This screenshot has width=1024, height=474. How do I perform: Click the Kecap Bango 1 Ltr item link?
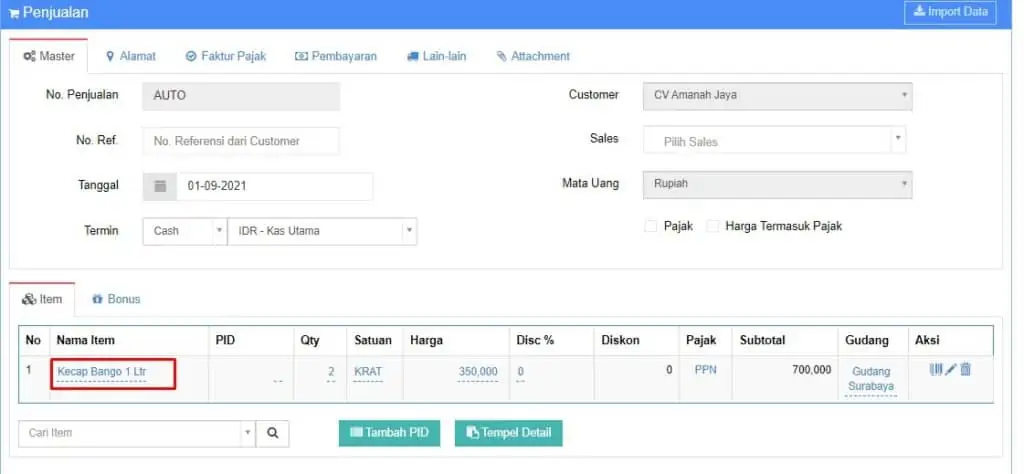102,371
